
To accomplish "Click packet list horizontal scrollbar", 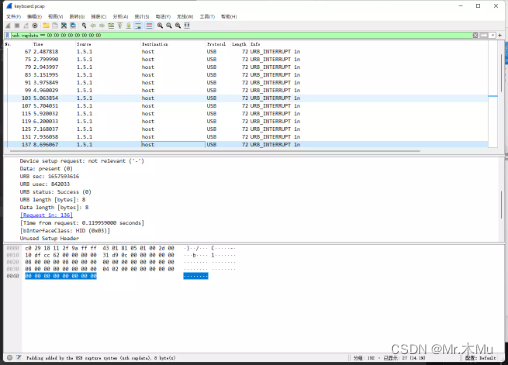I will 215,151.
